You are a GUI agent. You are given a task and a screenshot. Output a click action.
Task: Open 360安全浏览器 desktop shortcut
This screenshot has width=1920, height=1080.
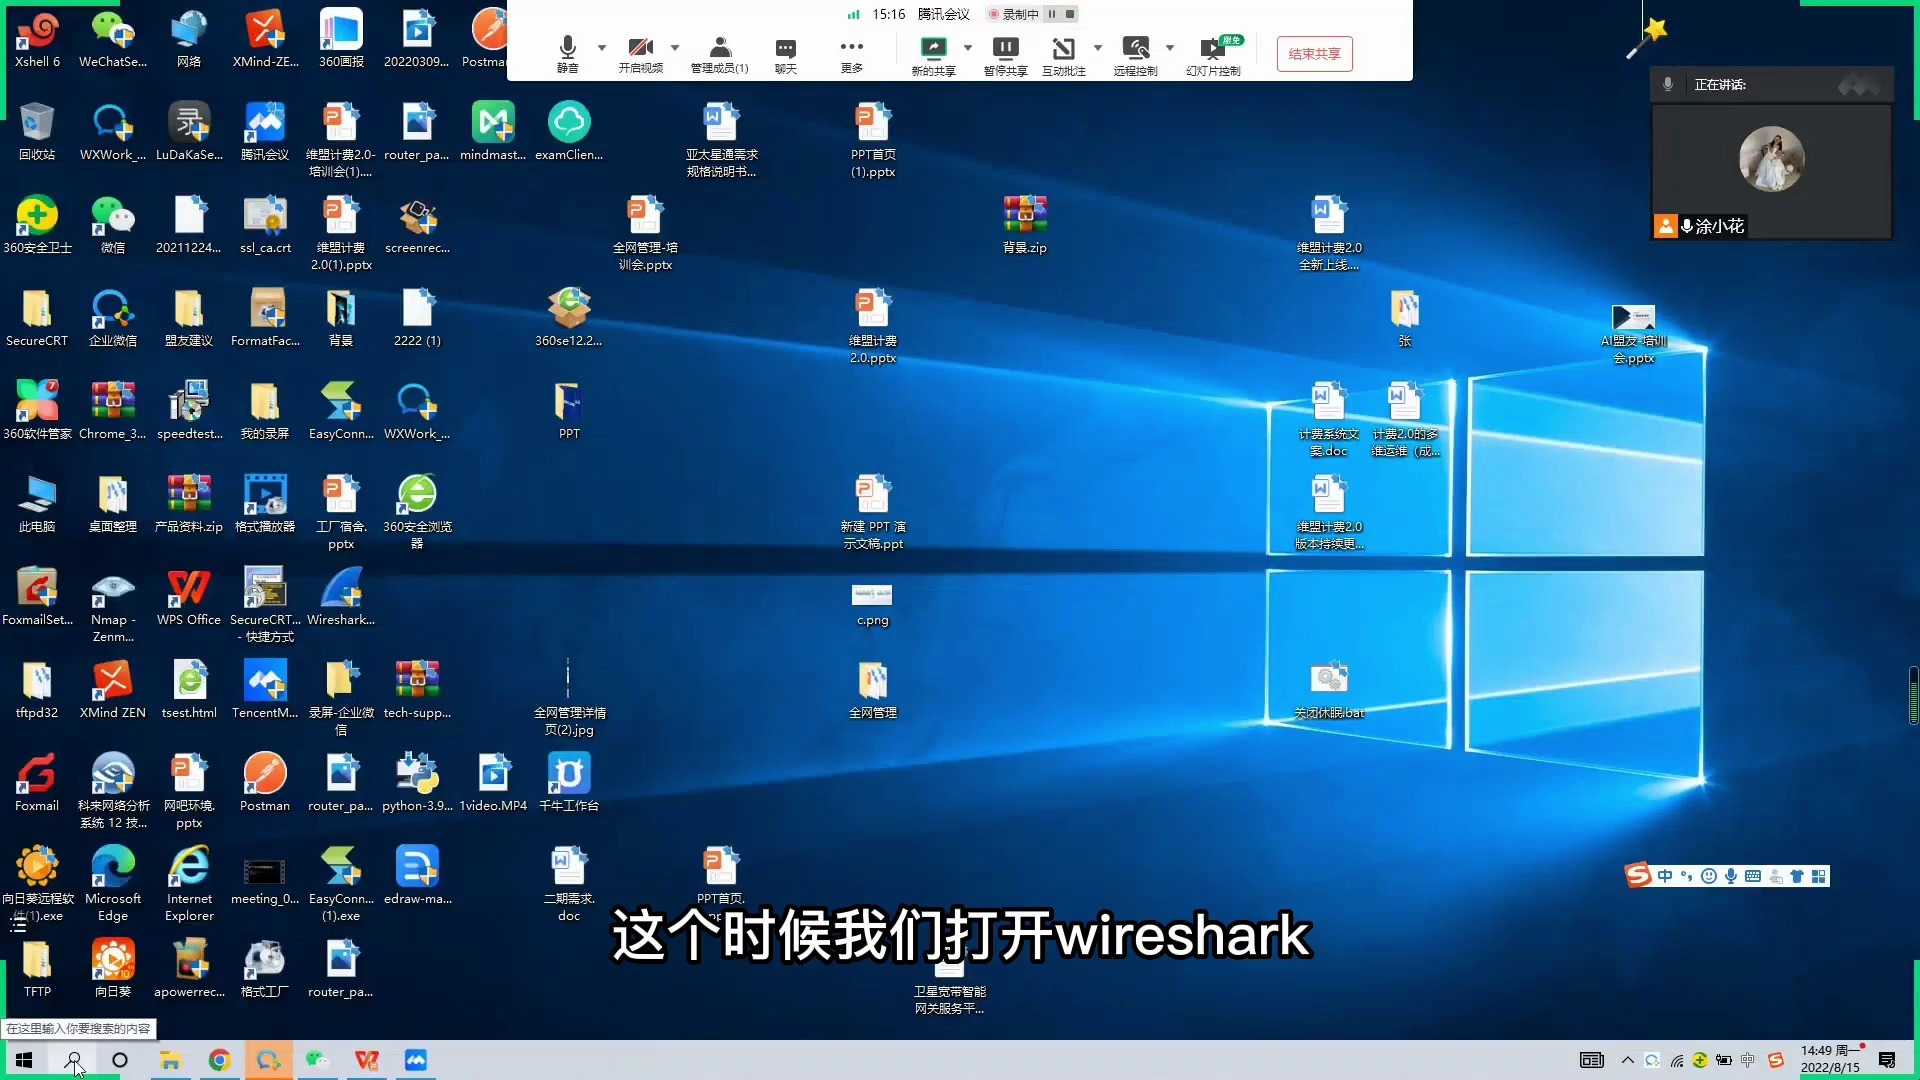click(417, 512)
